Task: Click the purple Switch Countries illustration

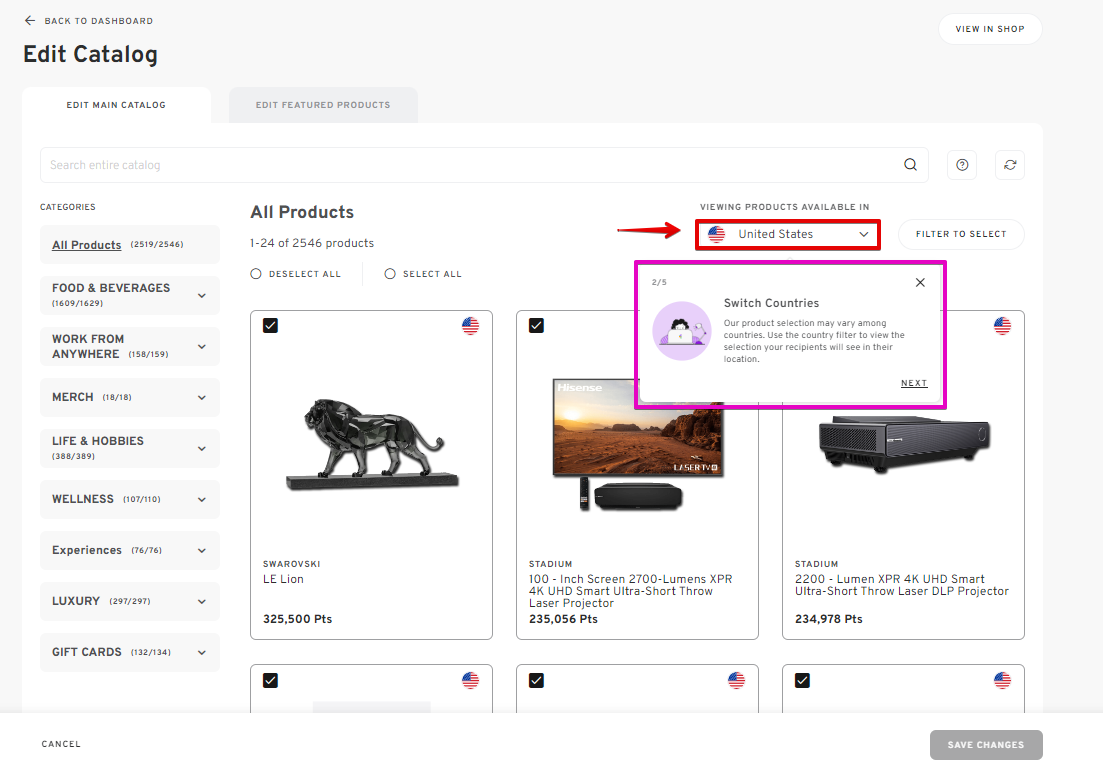Action: tap(681, 331)
